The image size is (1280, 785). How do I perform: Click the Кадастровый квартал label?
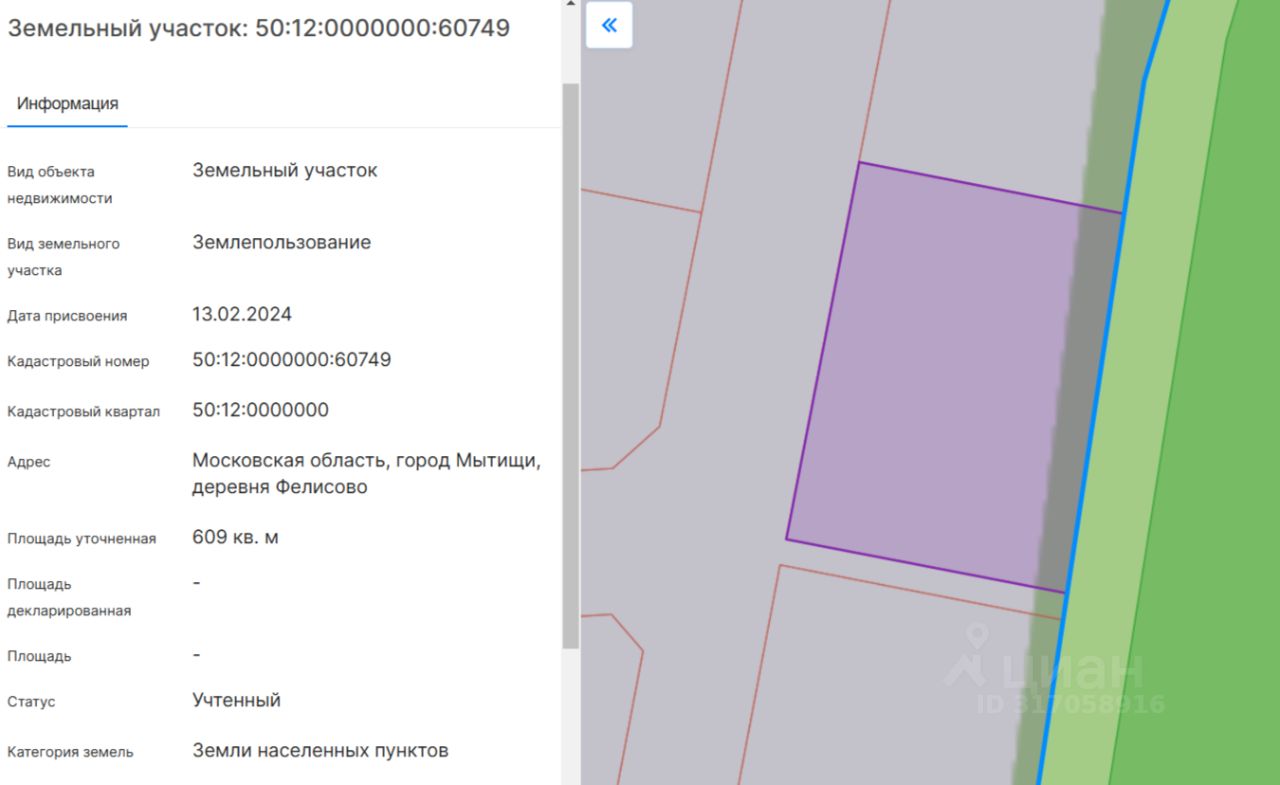pos(83,411)
